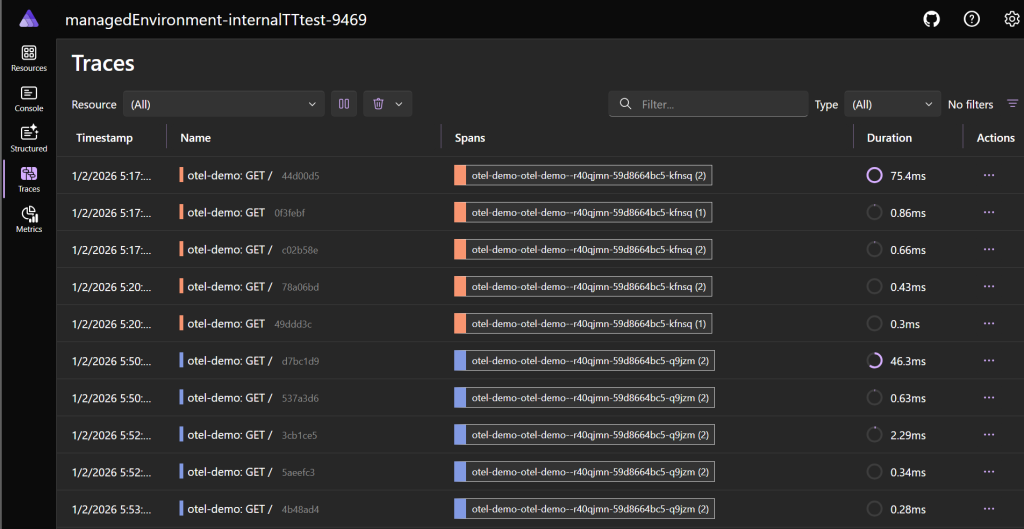Click the Help question mark icon
Viewport: 1024px width, 529px height.
(971, 19)
